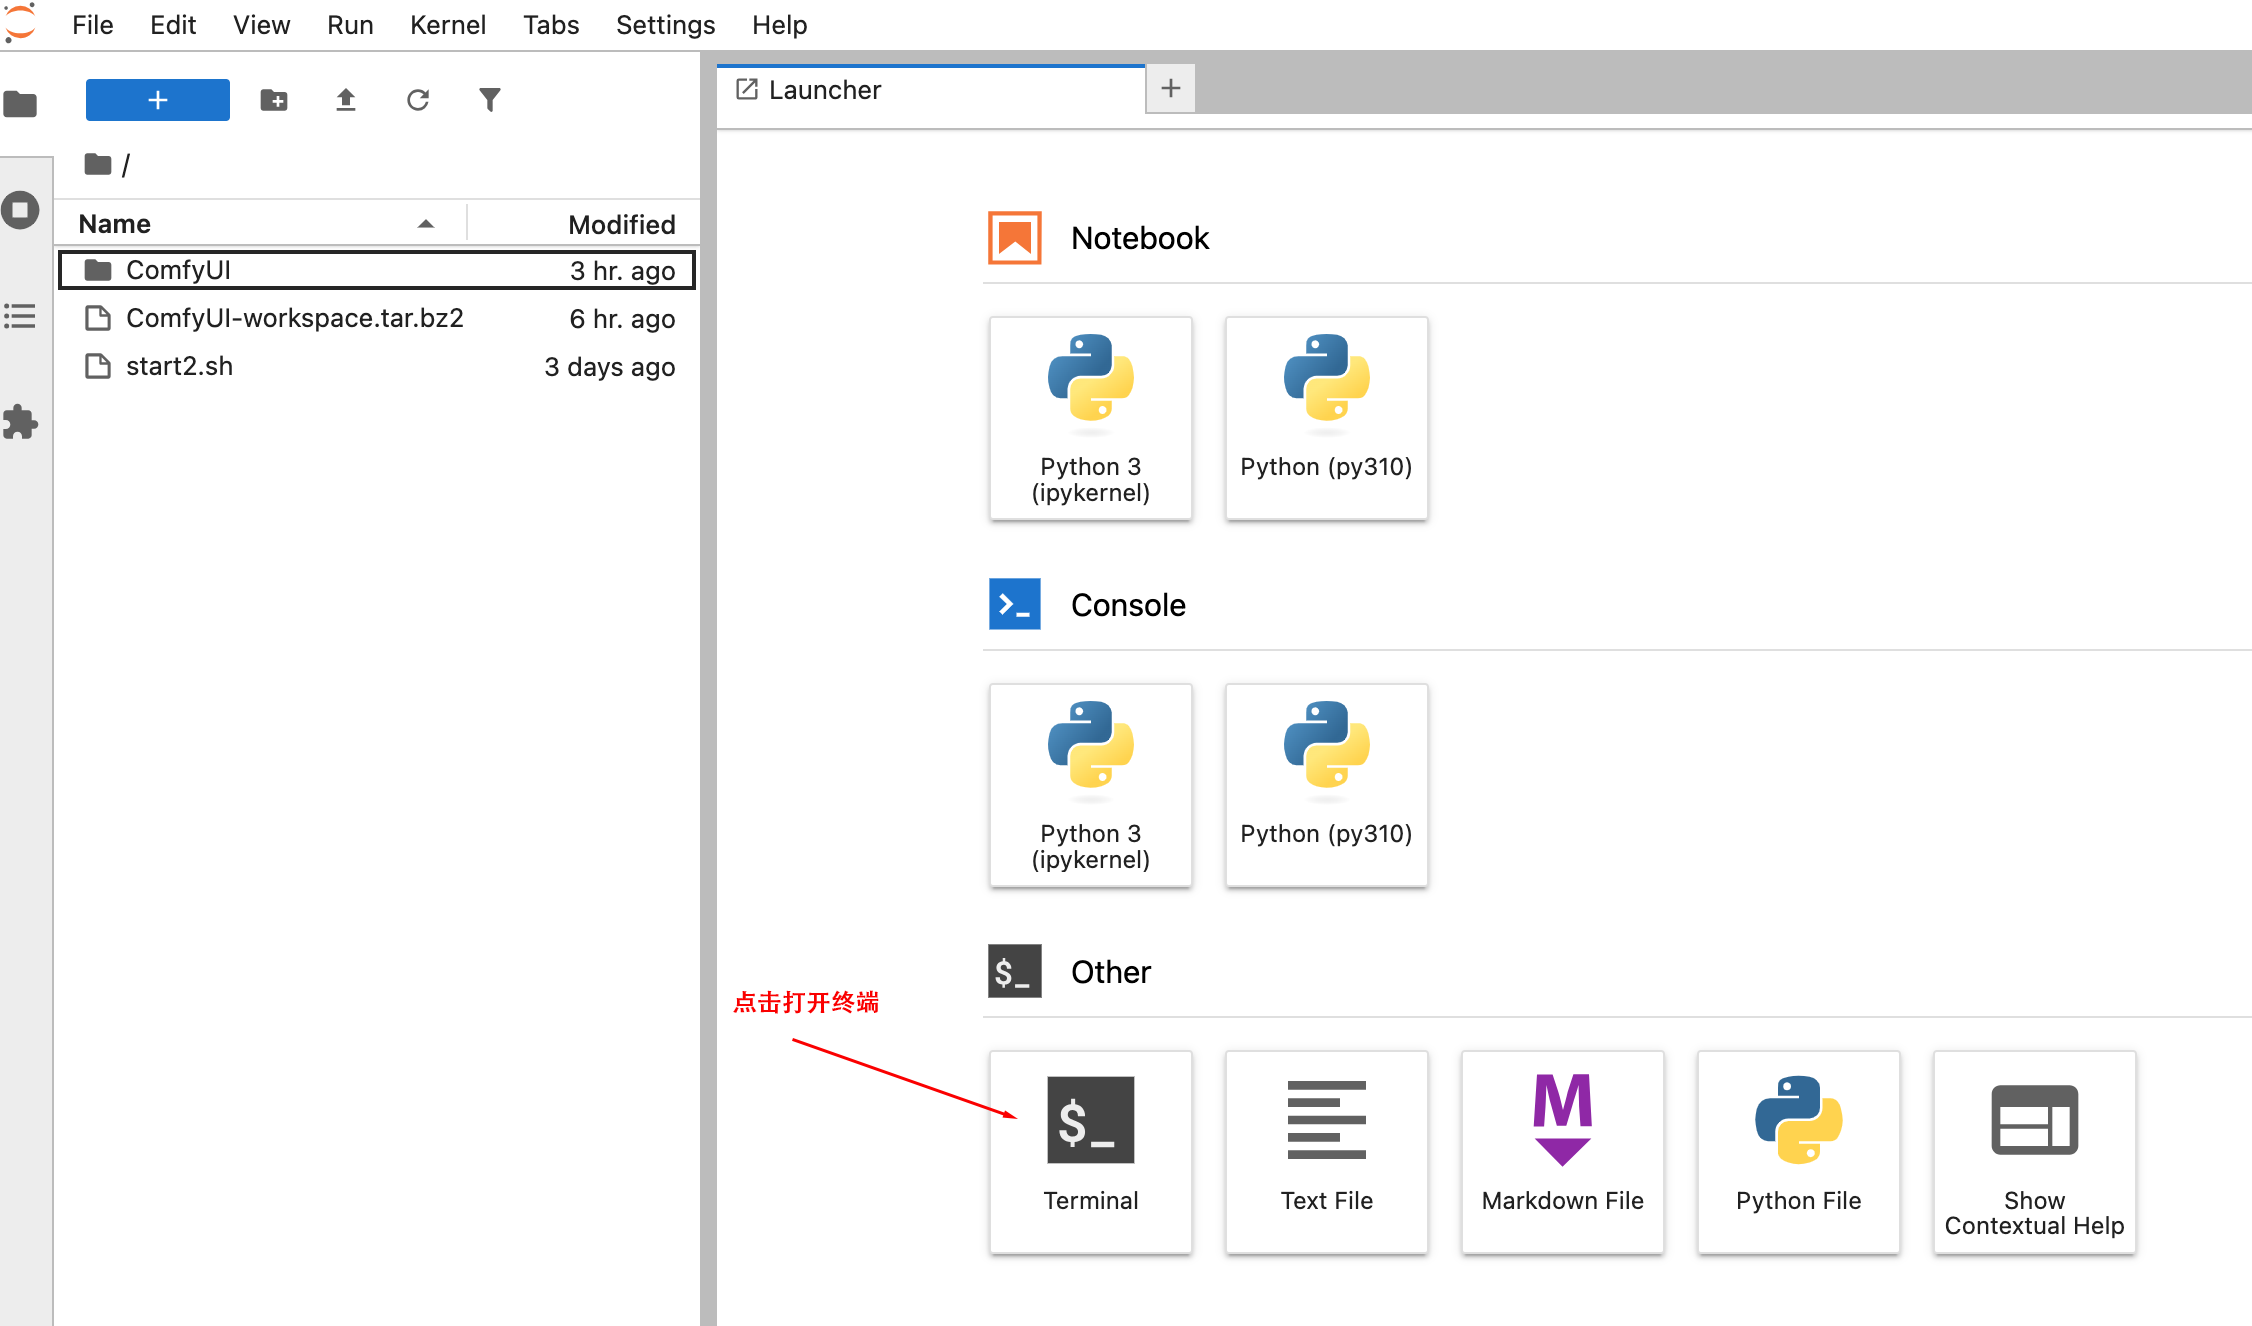2252x1326 pixels.
Task: Select the start2.sh file
Action: click(377, 366)
